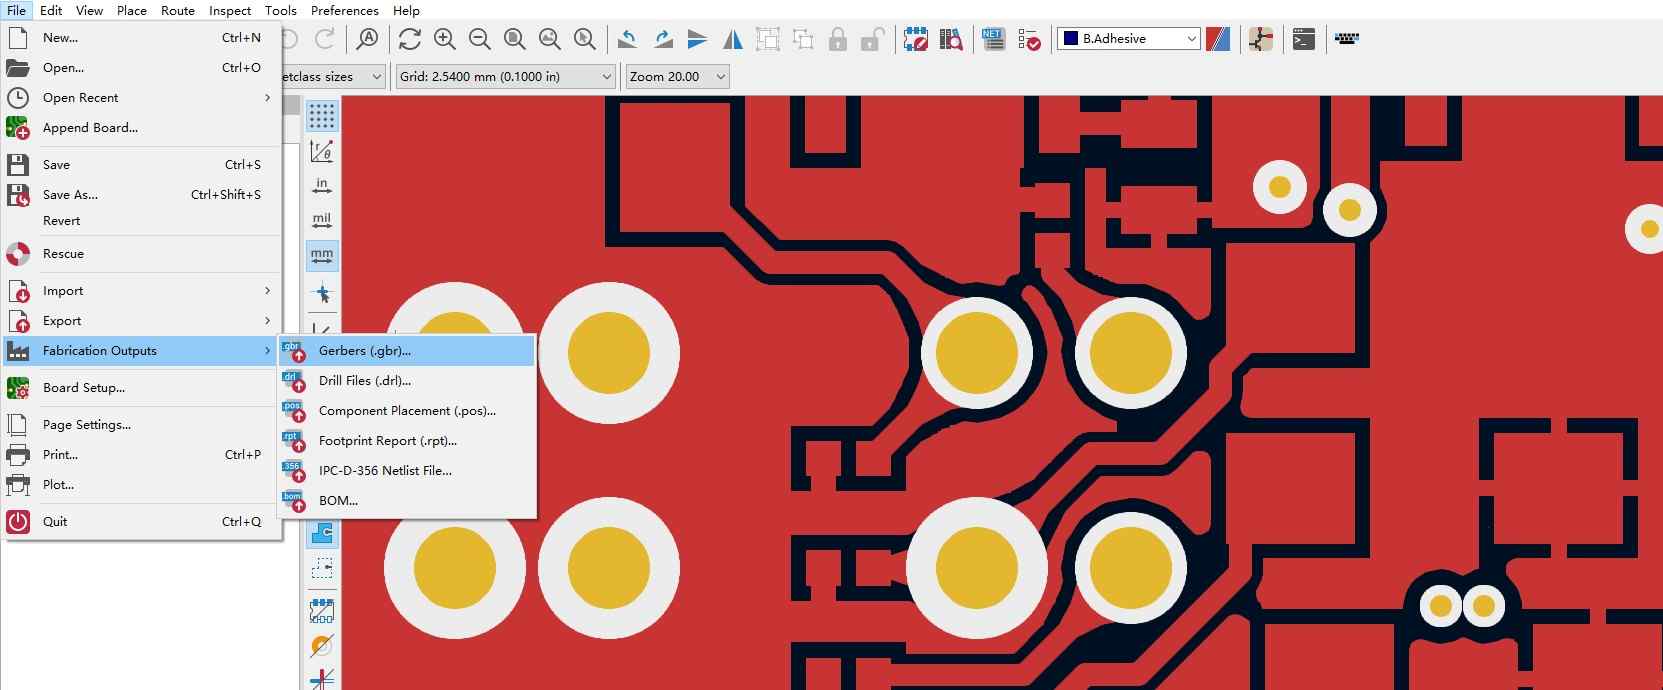Screen dimensions: 1663x690
Task: Expand the Export submenu
Action: 142,320
